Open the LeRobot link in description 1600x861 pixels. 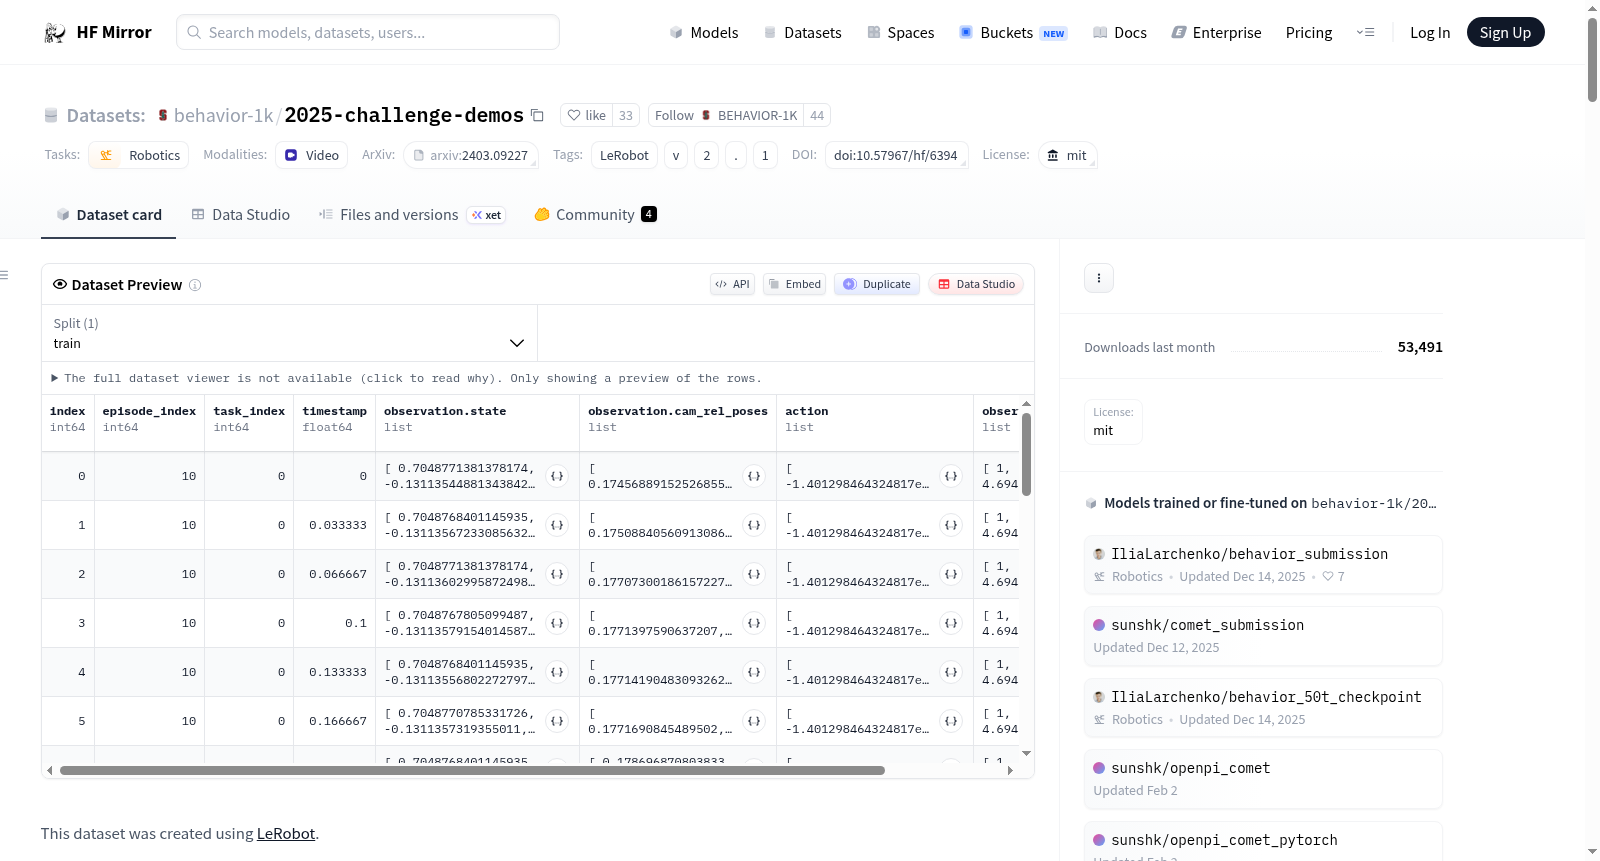point(286,834)
